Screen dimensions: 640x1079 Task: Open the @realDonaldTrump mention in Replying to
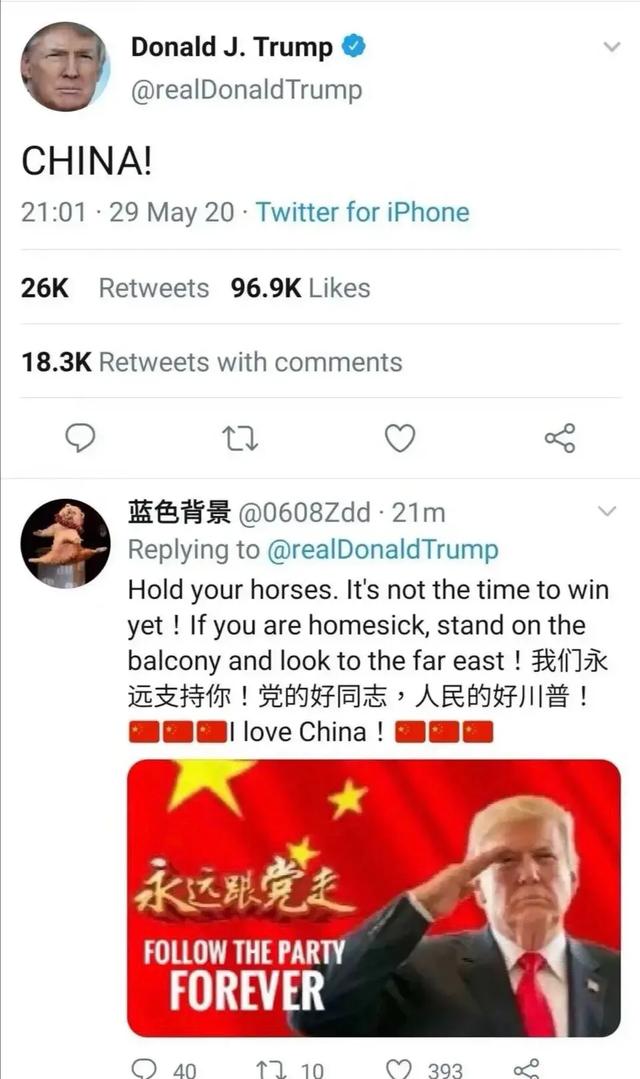coord(382,549)
